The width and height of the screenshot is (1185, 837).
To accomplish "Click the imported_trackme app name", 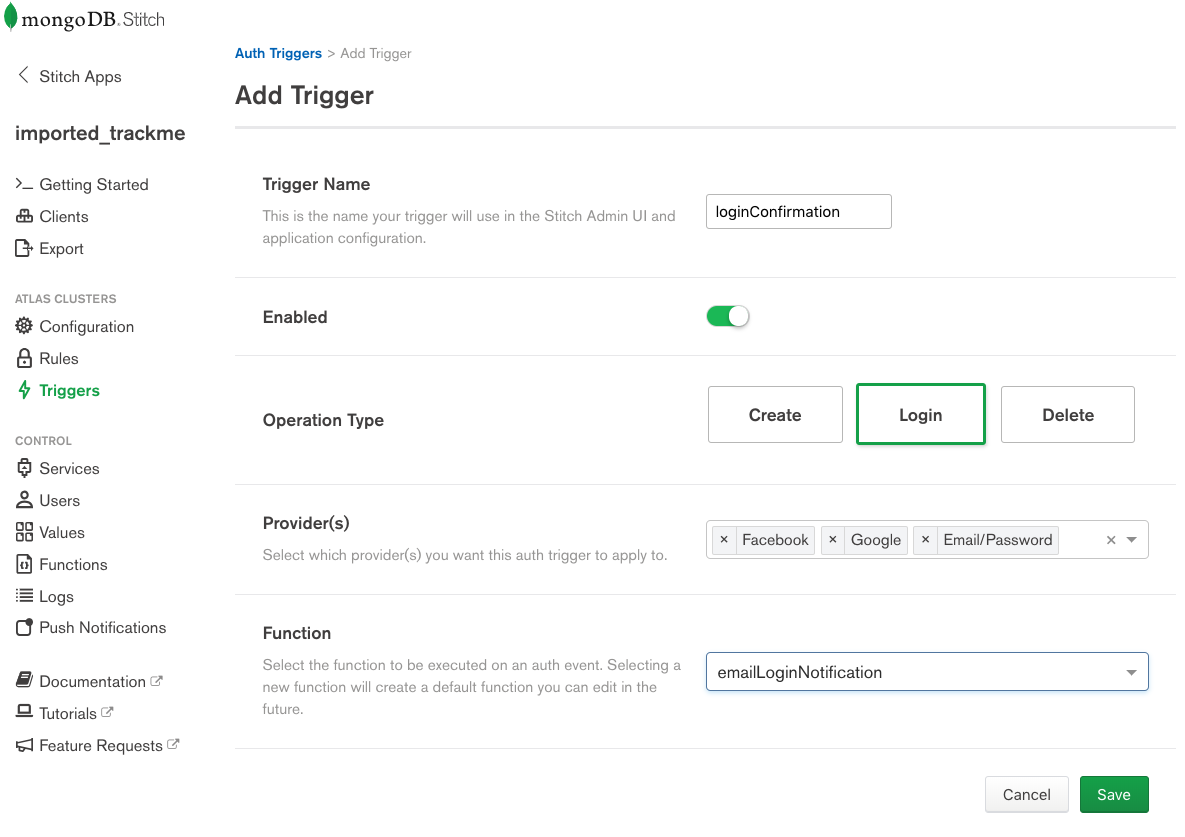I will 100,133.
